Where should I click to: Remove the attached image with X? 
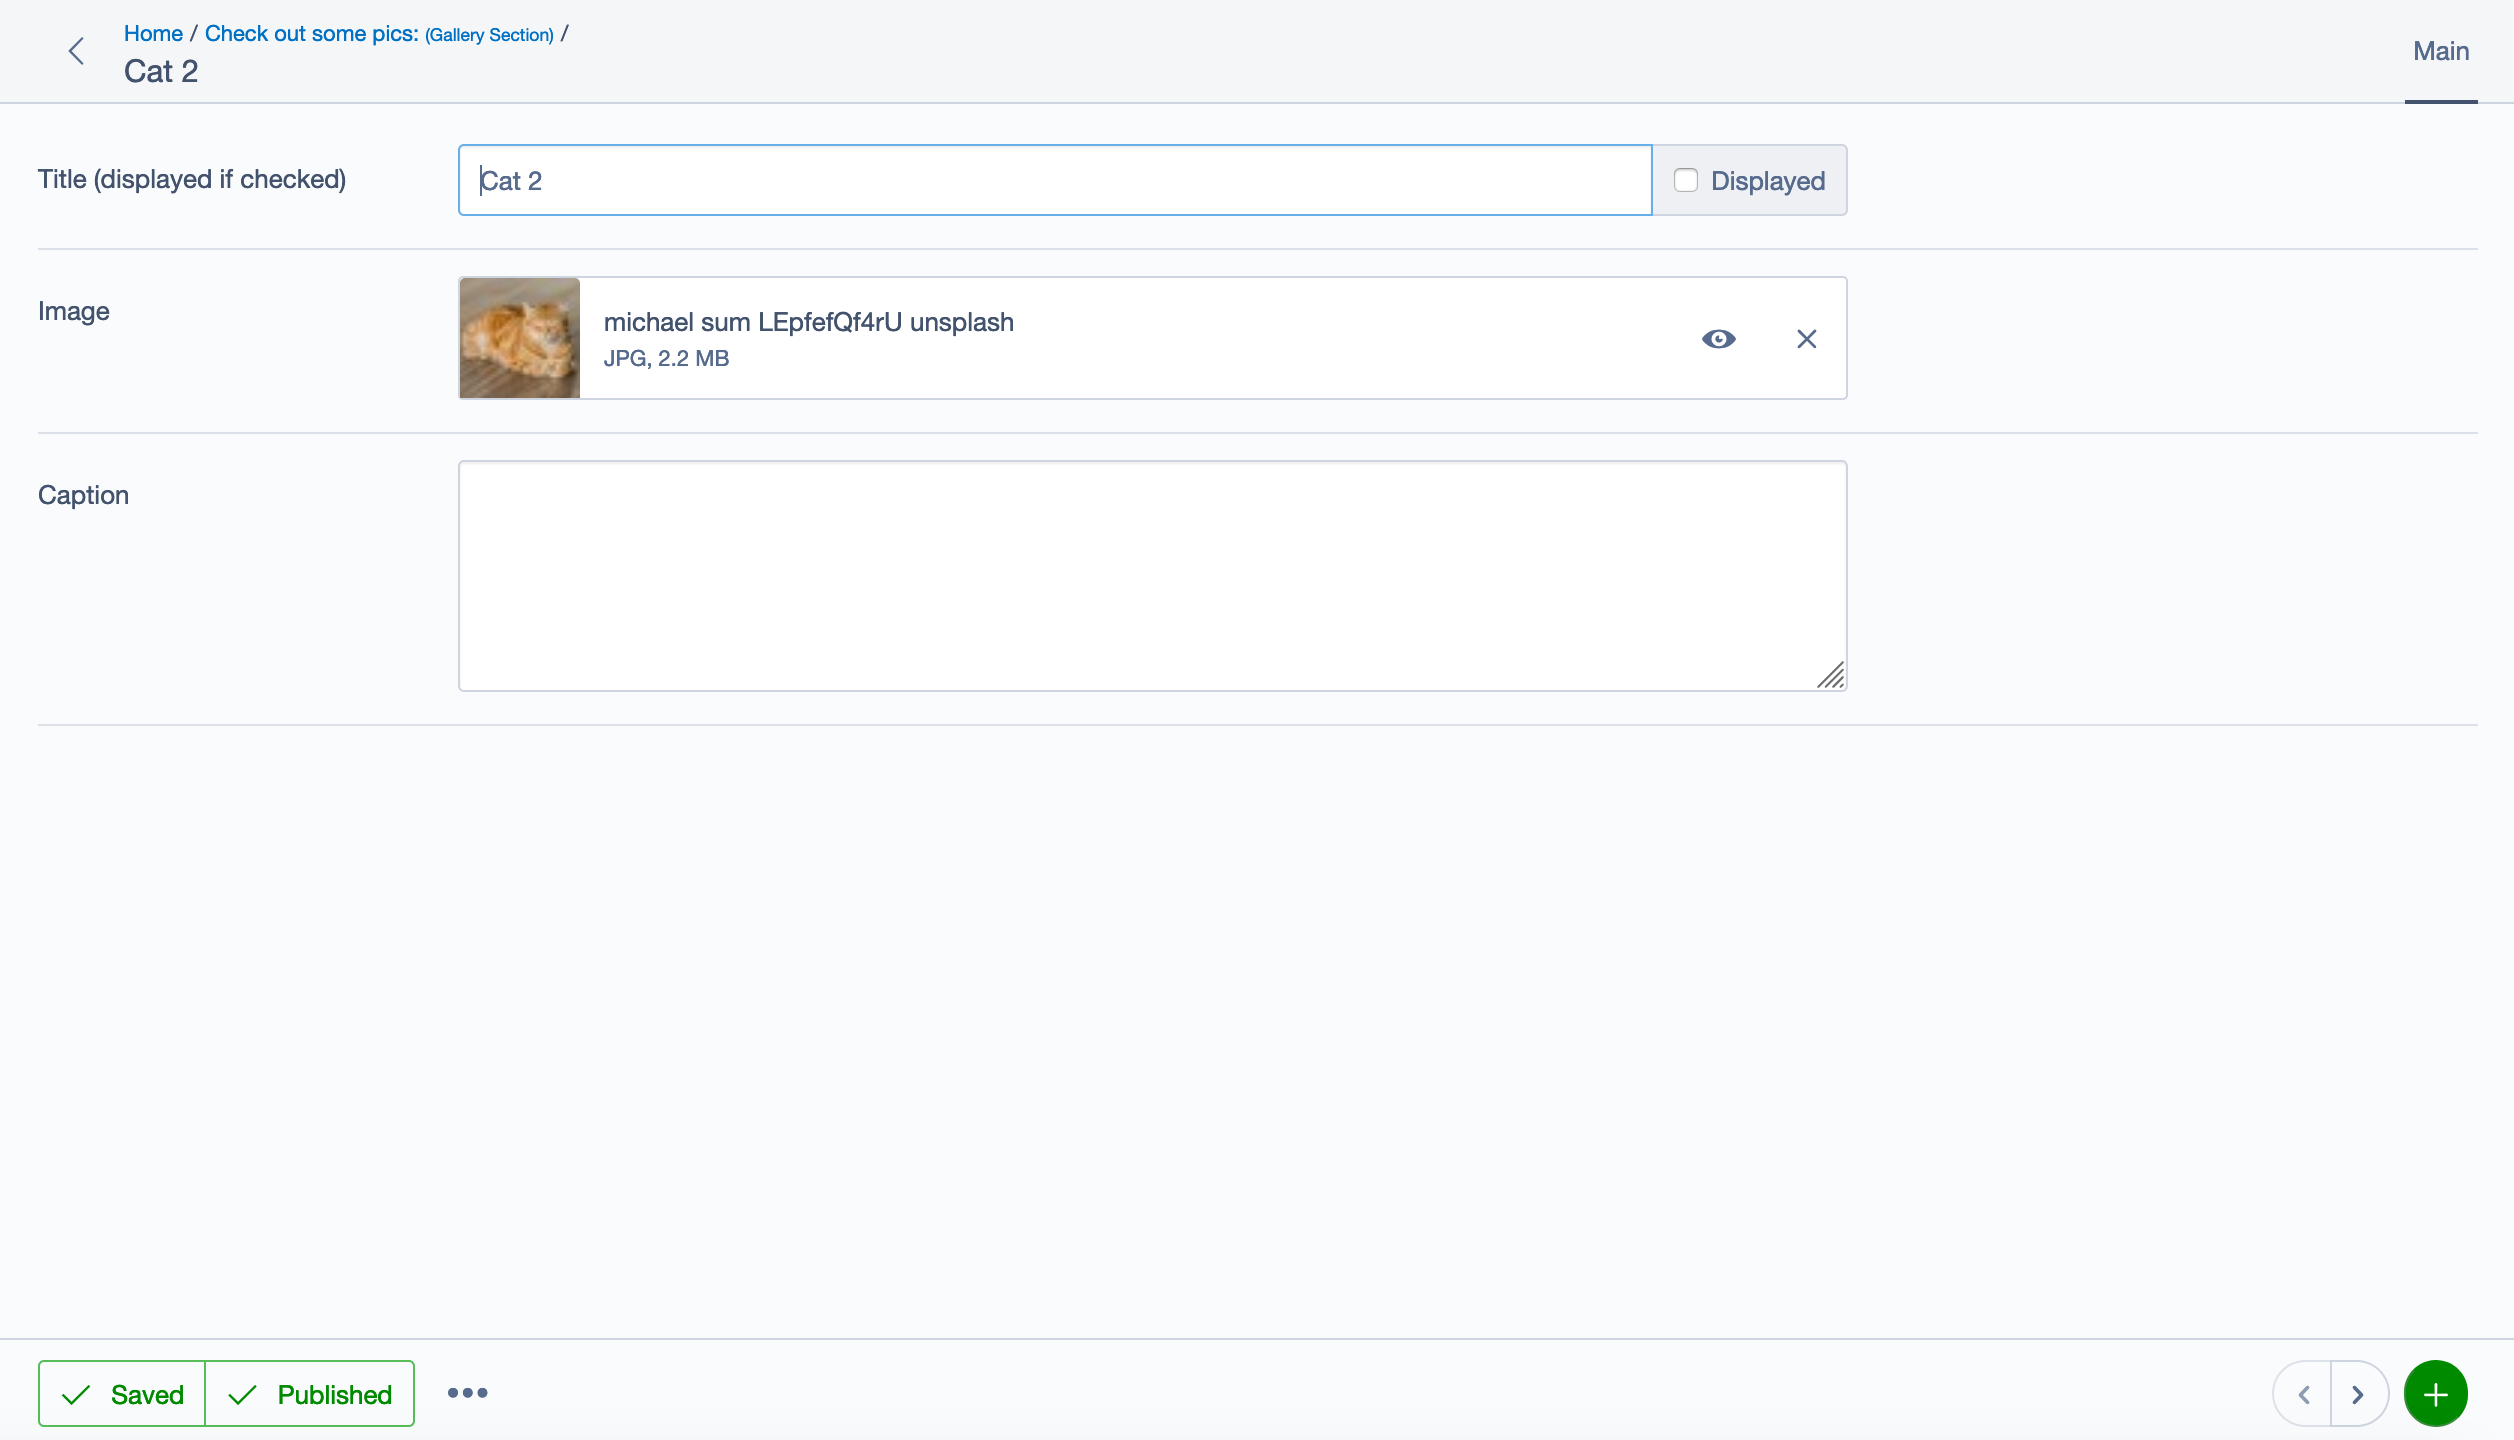[1806, 339]
